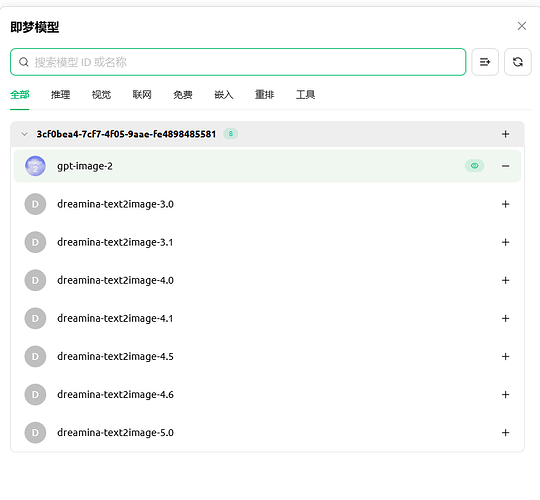Switch to the 重排 tab

point(264,94)
